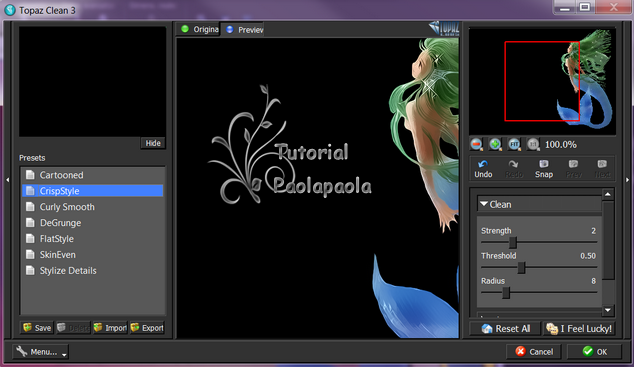The image size is (634, 367).
Task: Select the CrispStyle preset
Action: tap(93, 191)
